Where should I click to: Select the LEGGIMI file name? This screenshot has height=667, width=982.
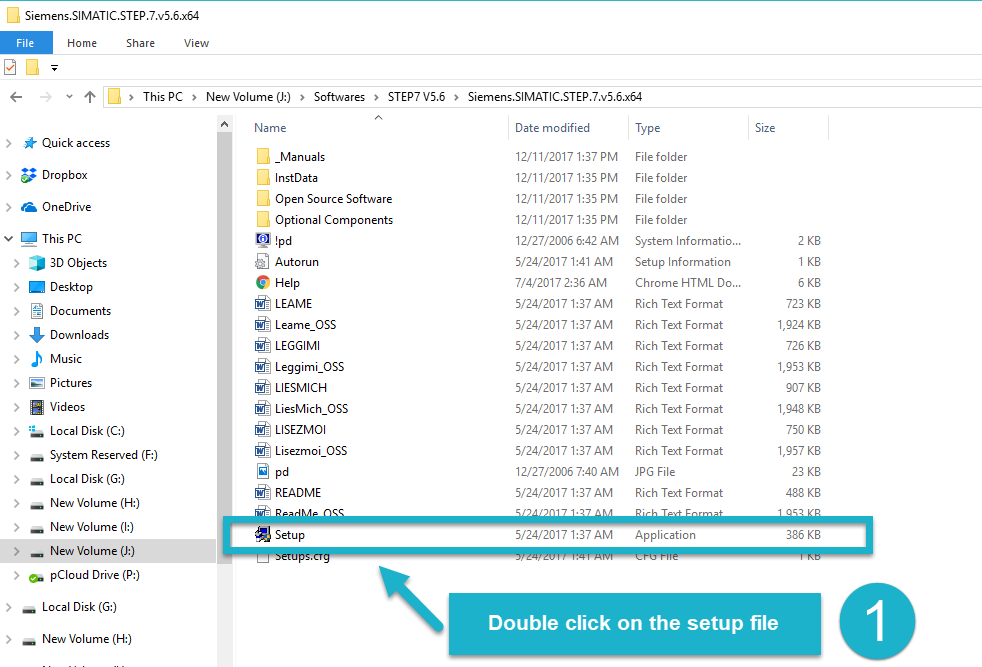pos(297,346)
